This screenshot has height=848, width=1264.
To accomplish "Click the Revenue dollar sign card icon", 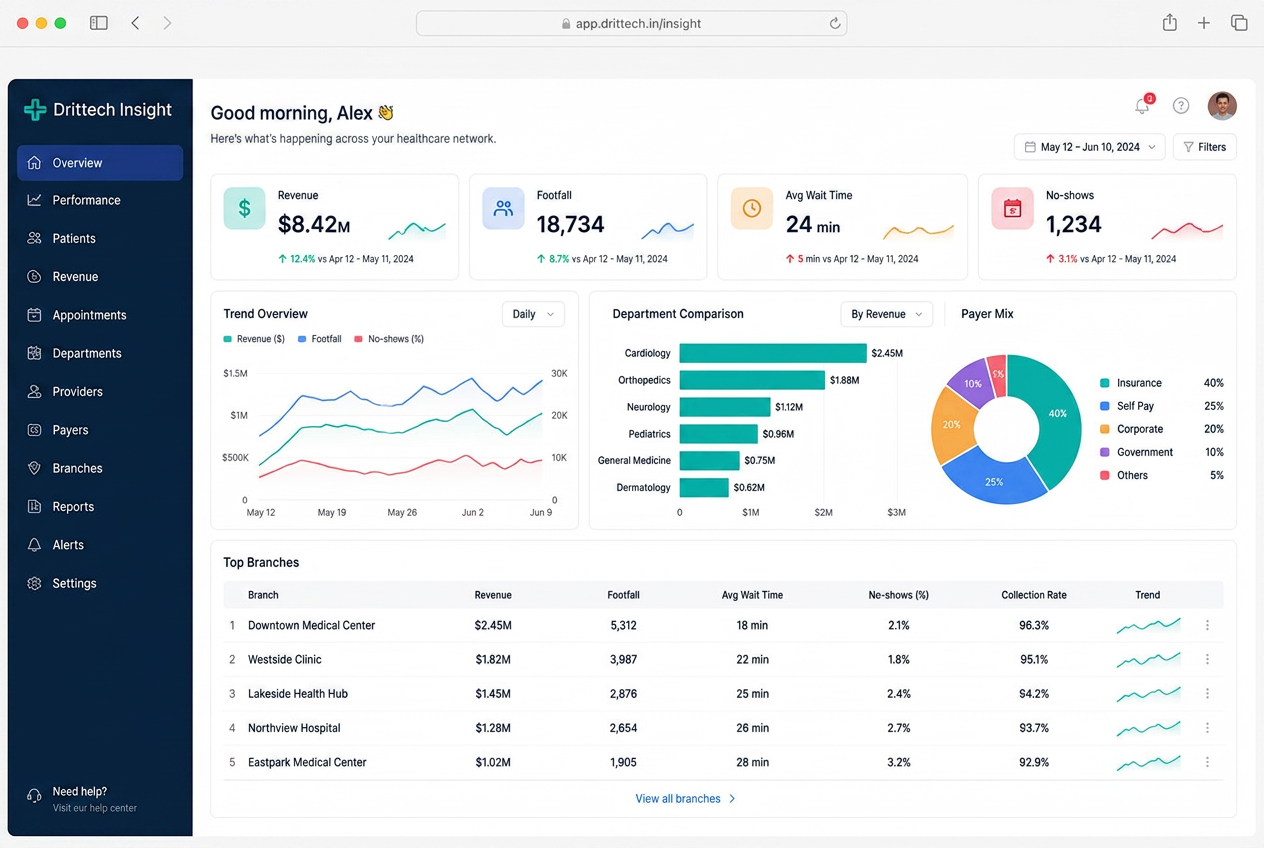I will coord(244,208).
